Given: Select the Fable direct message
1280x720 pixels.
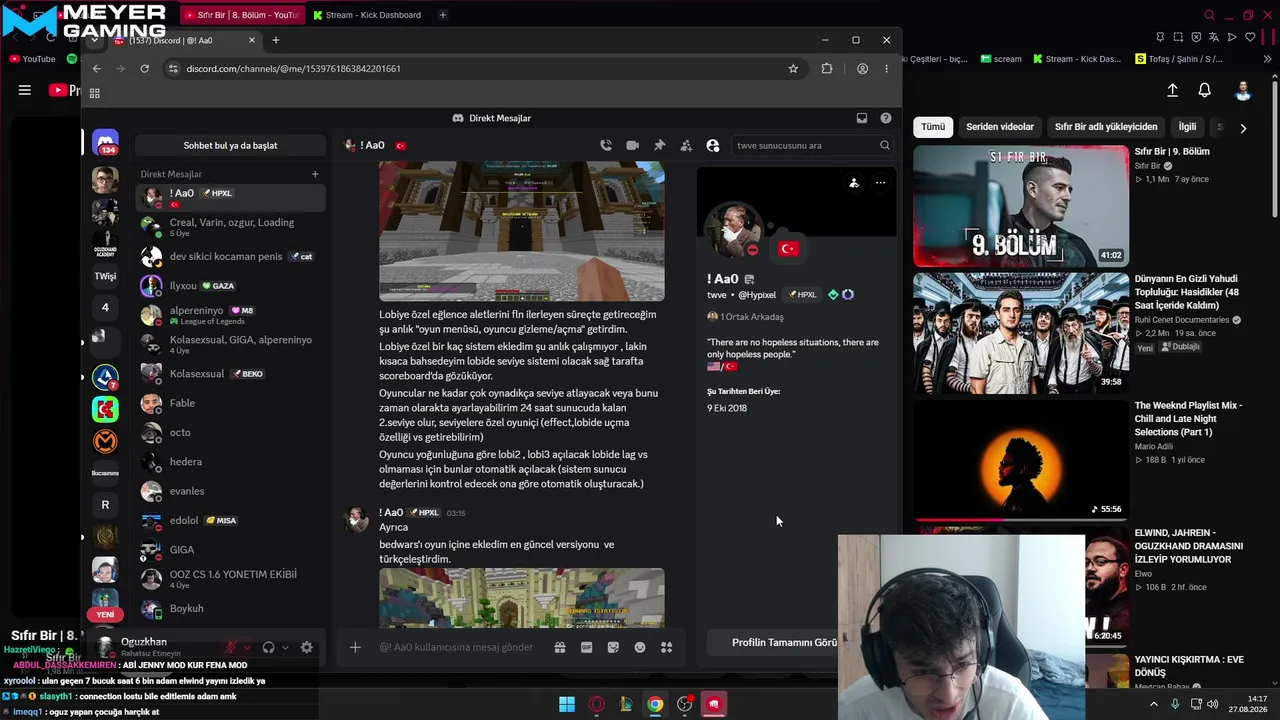Looking at the screenshot, I should click(231, 403).
